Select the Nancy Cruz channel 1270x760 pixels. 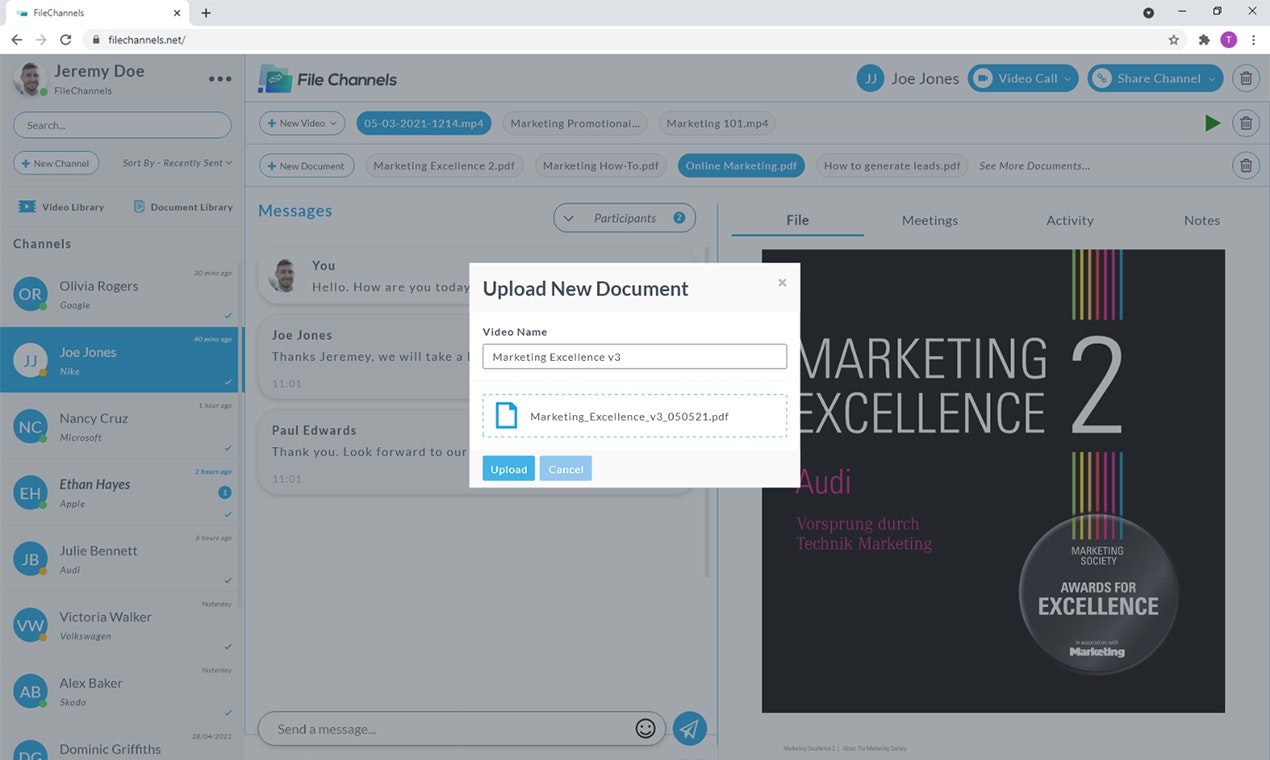(120, 427)
